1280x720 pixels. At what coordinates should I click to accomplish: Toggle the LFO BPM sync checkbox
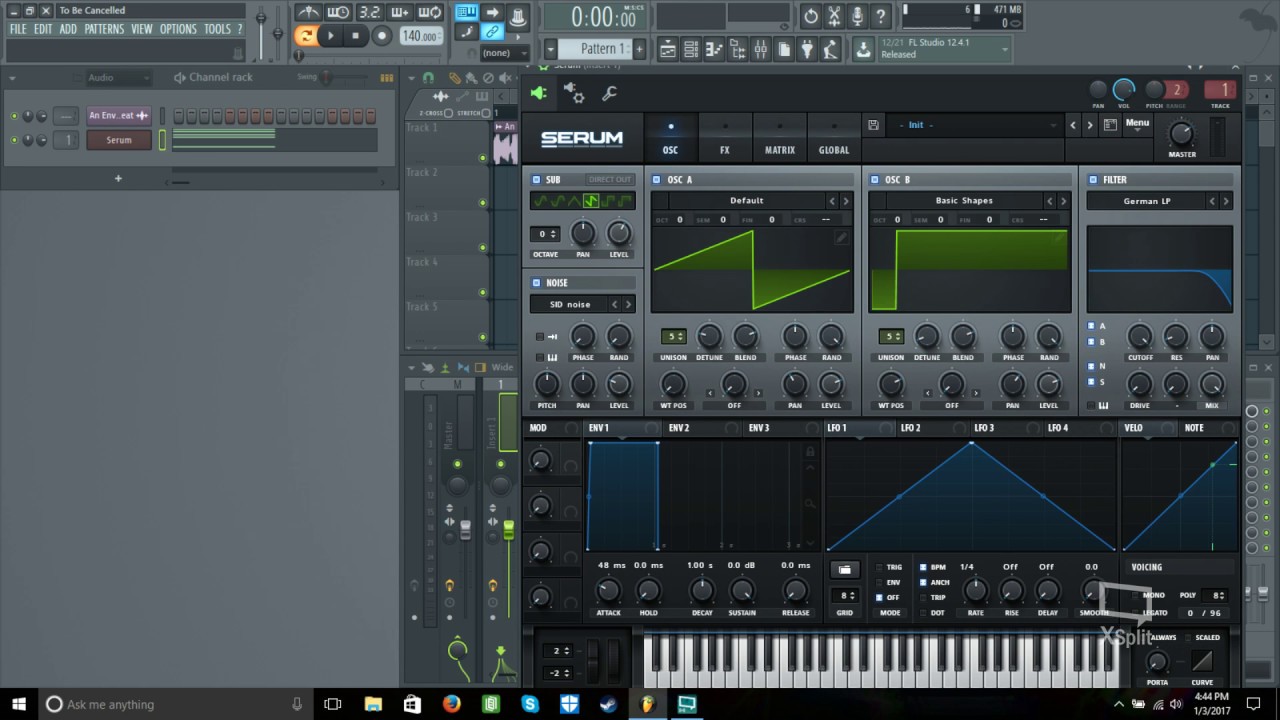coord(922,567)
